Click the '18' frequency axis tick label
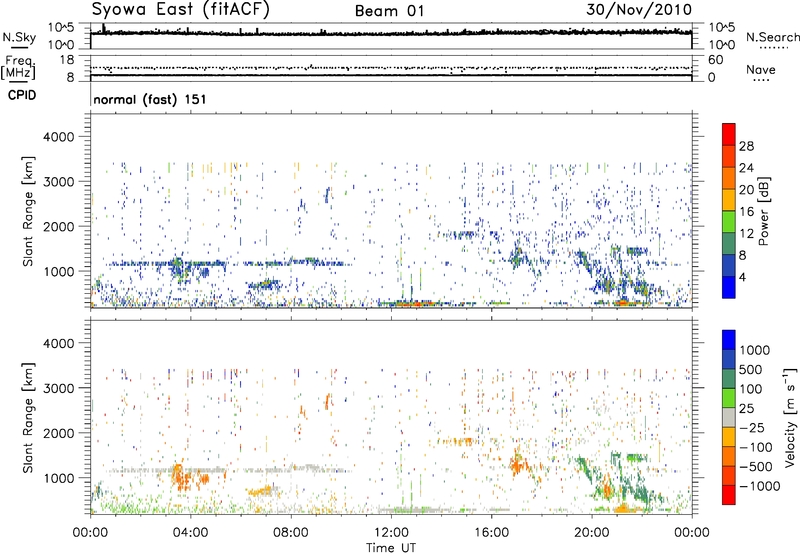This screenshot has height=554, width=800. click(x=67, y=60)
